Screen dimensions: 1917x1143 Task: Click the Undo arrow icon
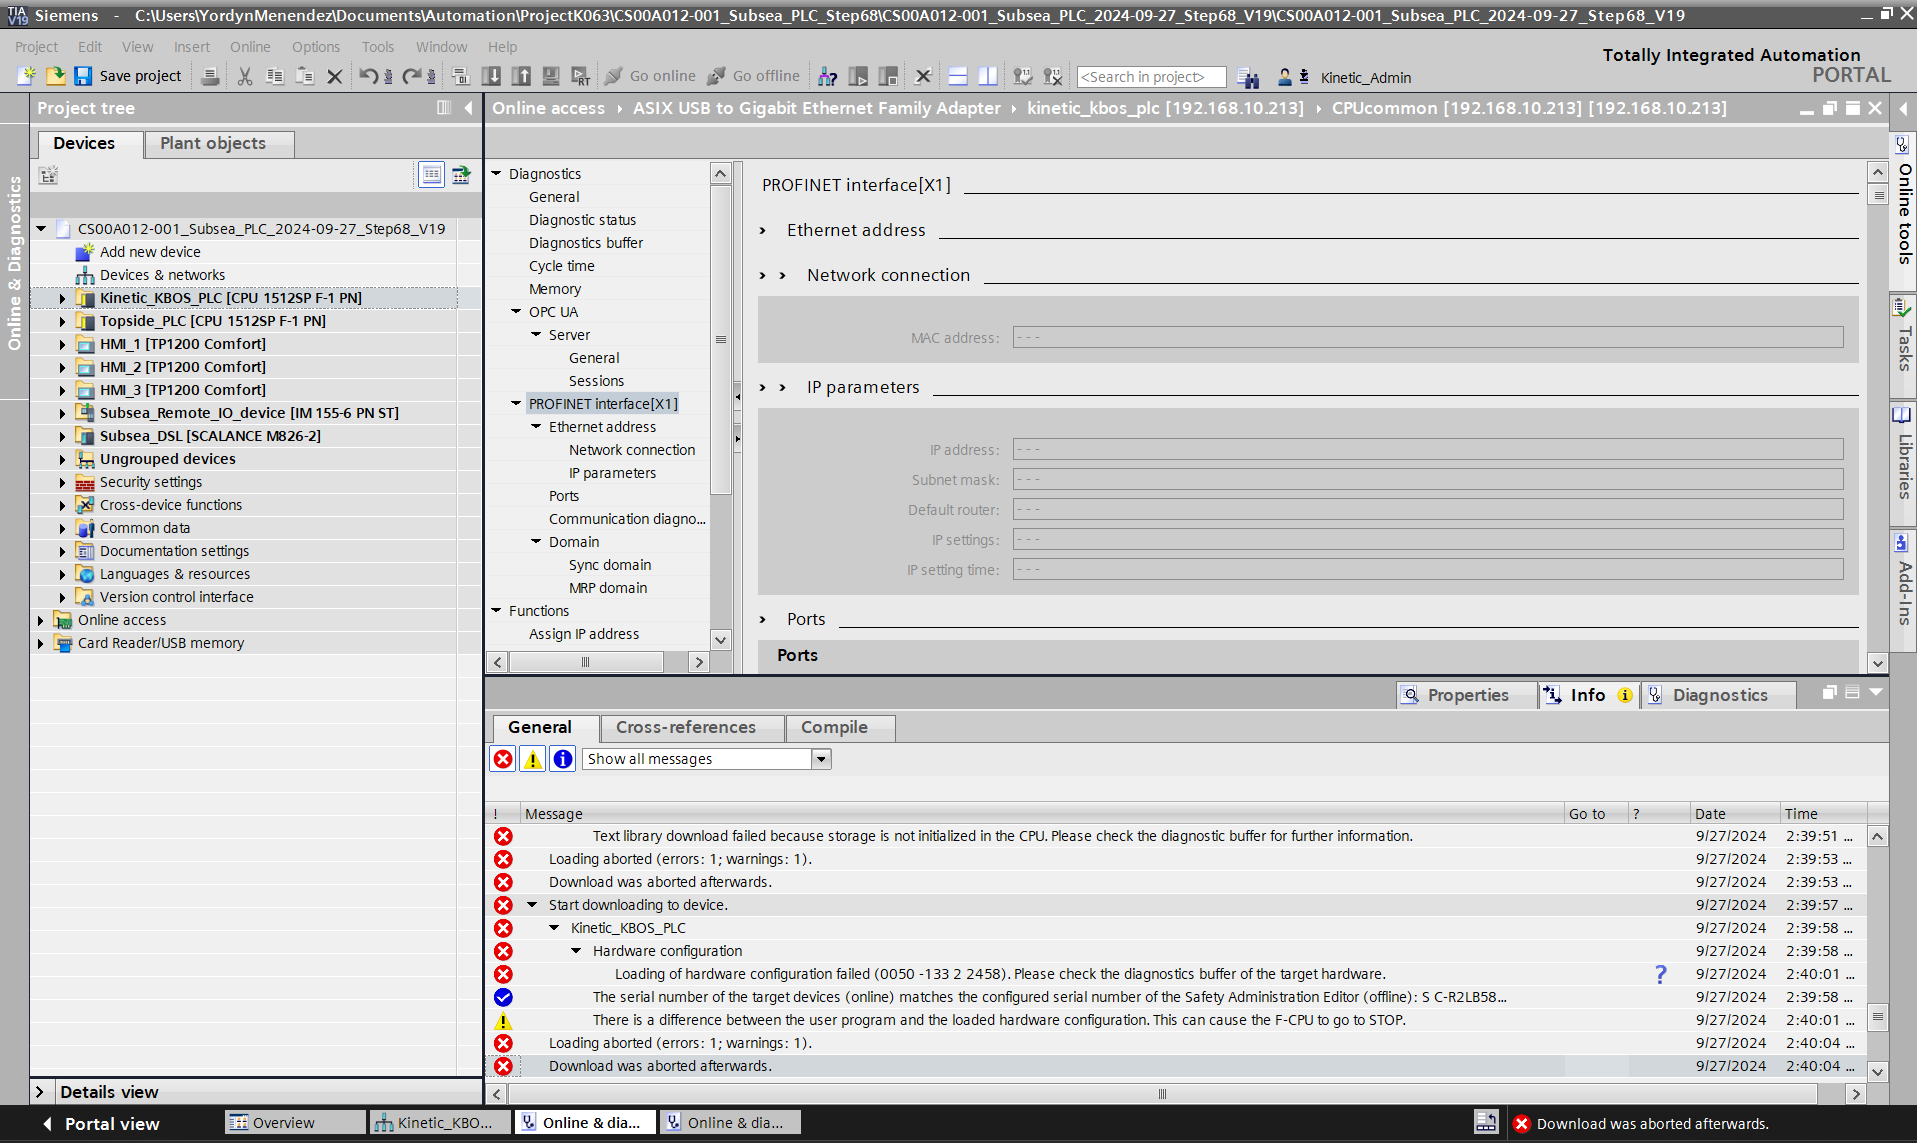(368, 76)
